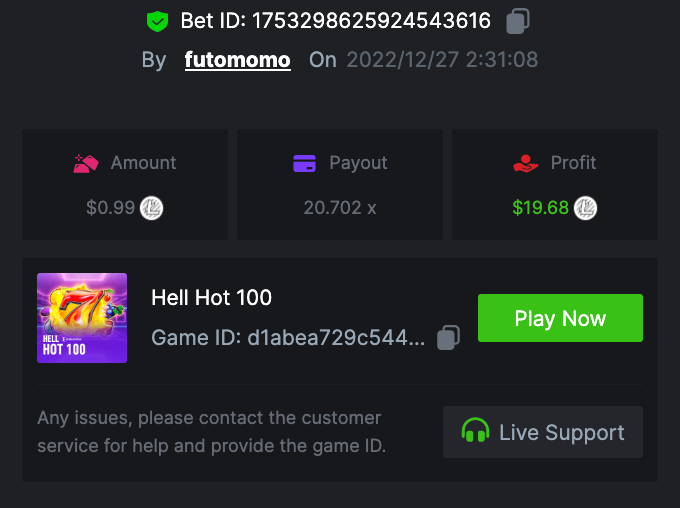Click the truncated Game ID text

click(x=288, y=338)
